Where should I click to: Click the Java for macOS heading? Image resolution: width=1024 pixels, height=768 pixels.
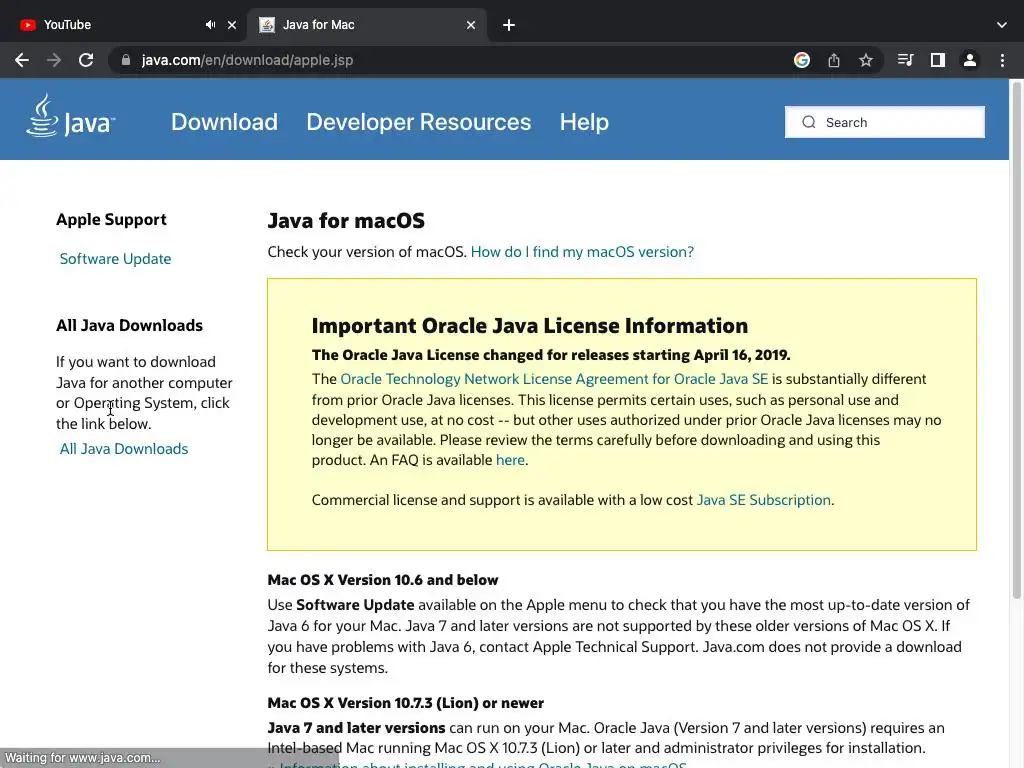click(x=346, y=221)
